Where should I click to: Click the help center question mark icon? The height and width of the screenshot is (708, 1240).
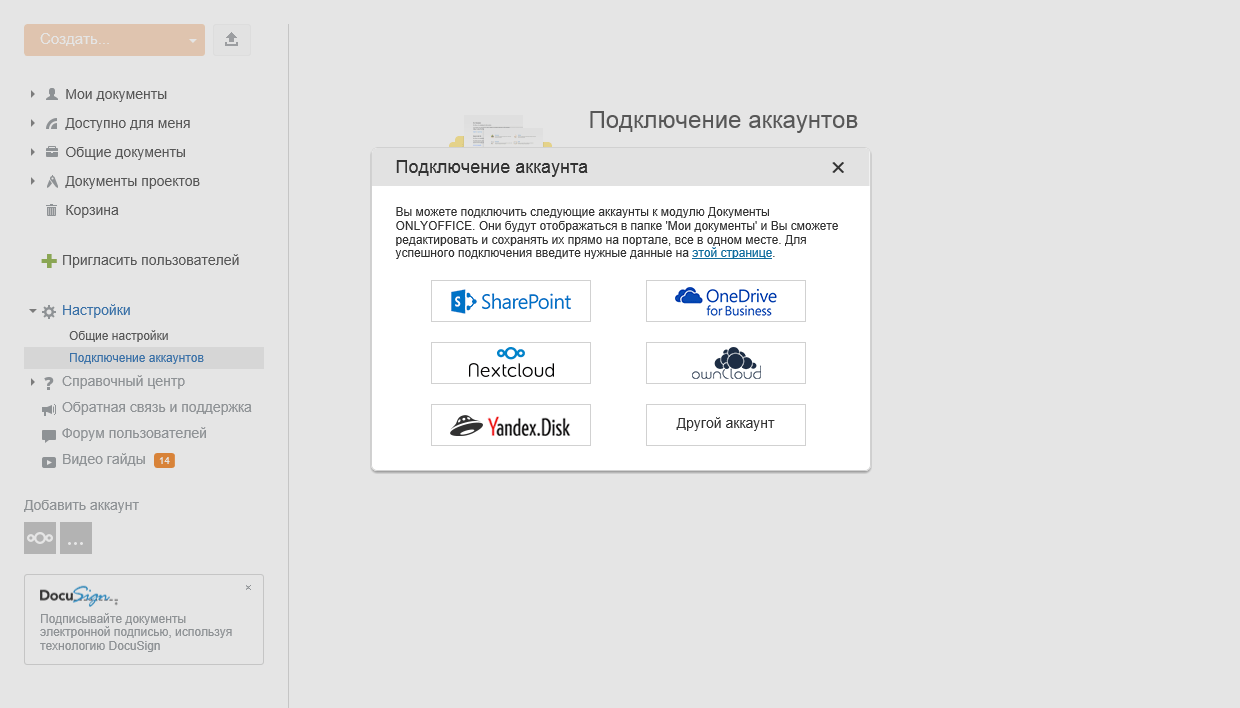[49, 383]
